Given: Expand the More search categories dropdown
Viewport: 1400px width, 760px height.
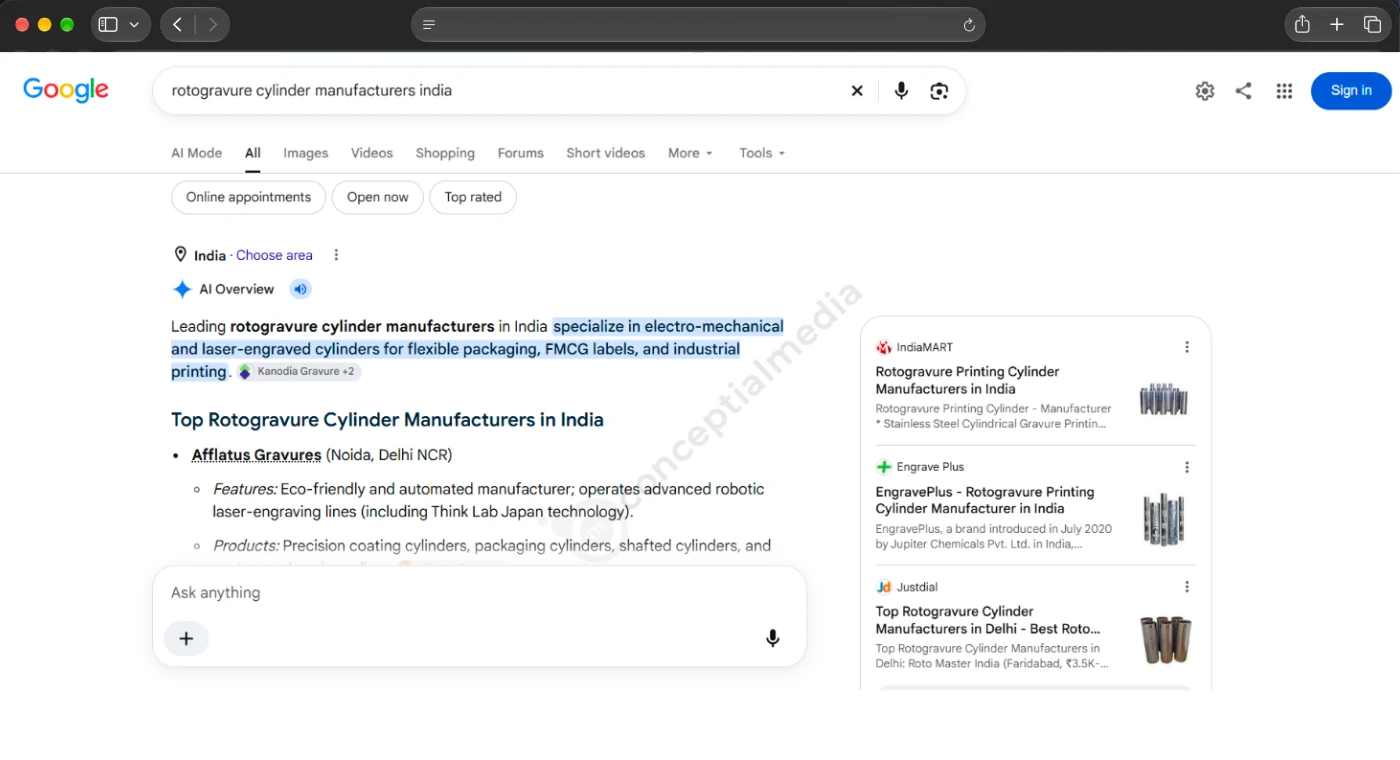Looking at the screenshot, I should [x=690, y=153].
